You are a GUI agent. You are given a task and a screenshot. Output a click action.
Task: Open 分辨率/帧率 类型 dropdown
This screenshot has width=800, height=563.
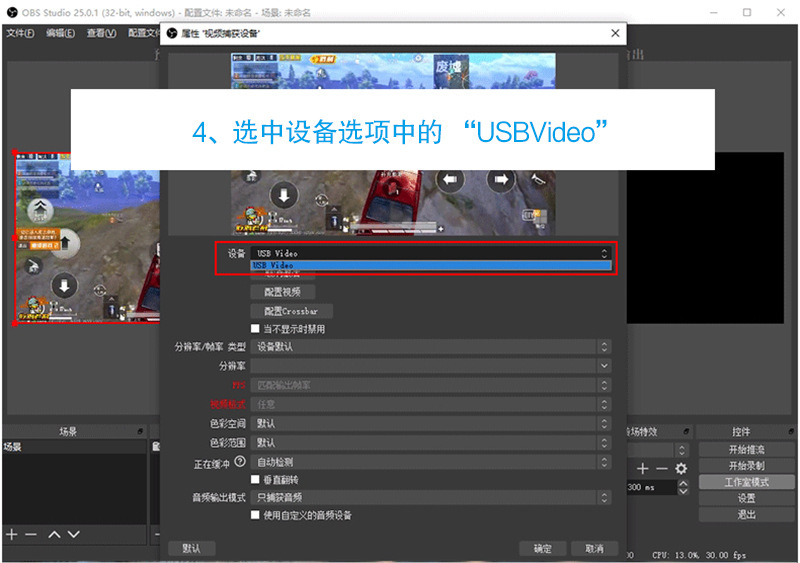pos(431,347)
